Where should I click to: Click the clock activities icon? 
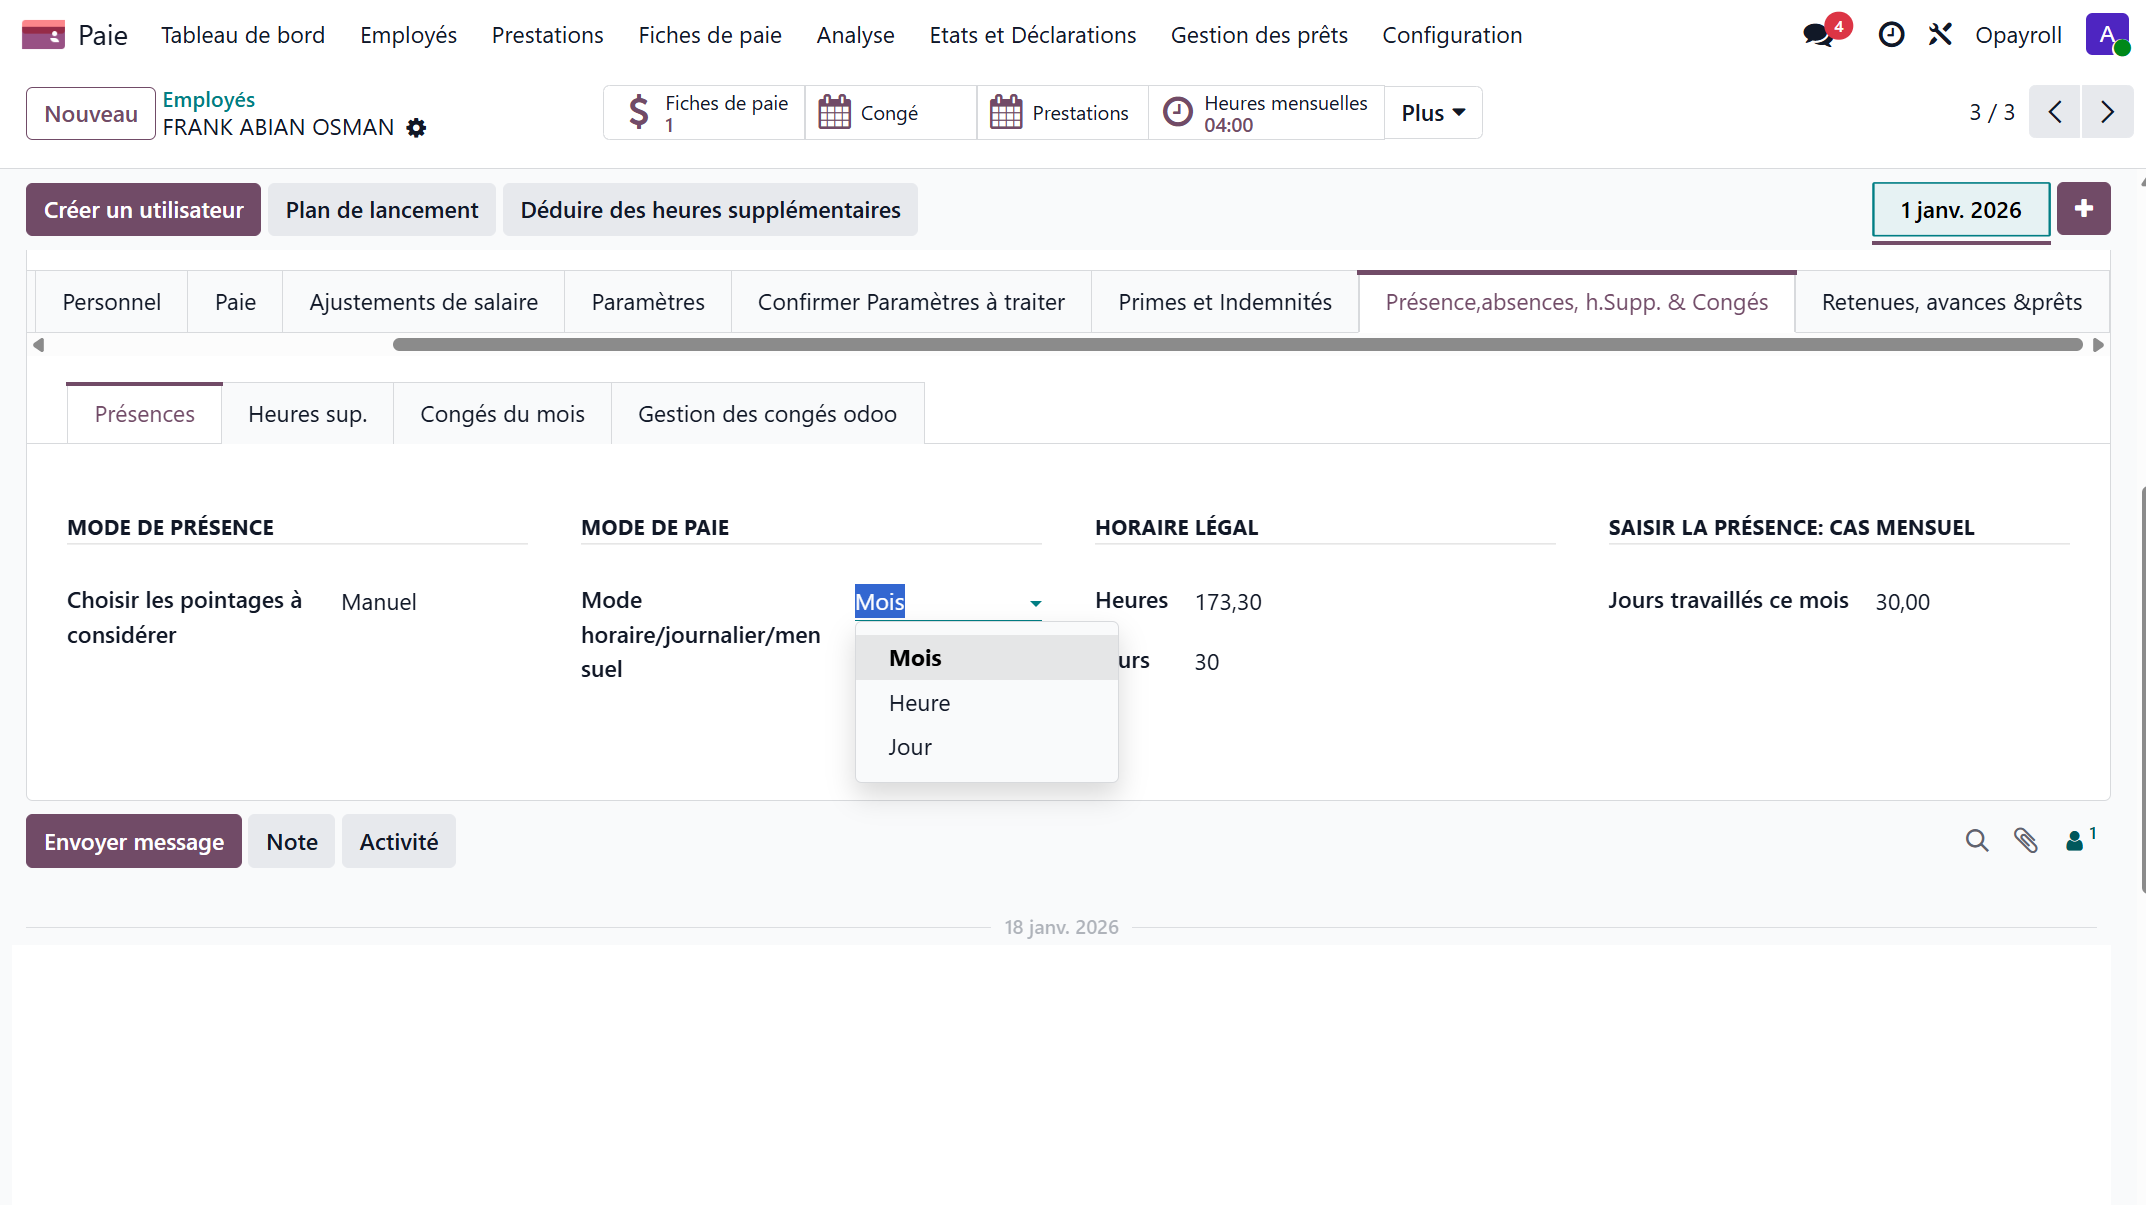(x=1891, y=35)
